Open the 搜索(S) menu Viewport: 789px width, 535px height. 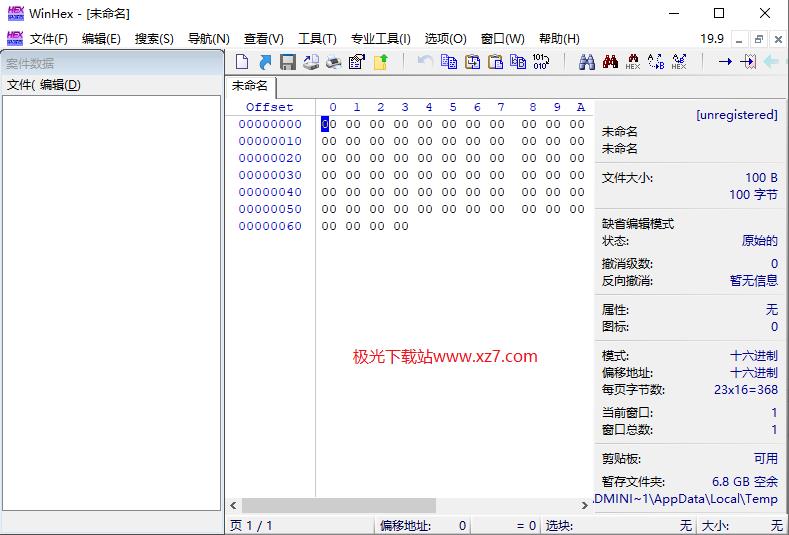click(x=154, y=39)
